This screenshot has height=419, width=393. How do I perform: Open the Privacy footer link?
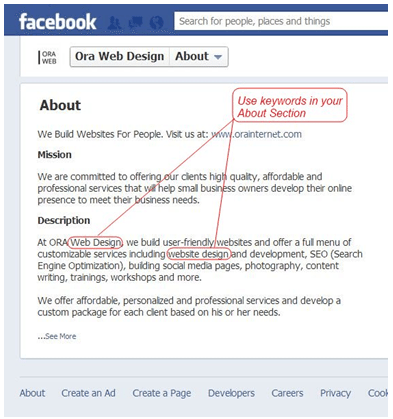(x=335, y=393)
